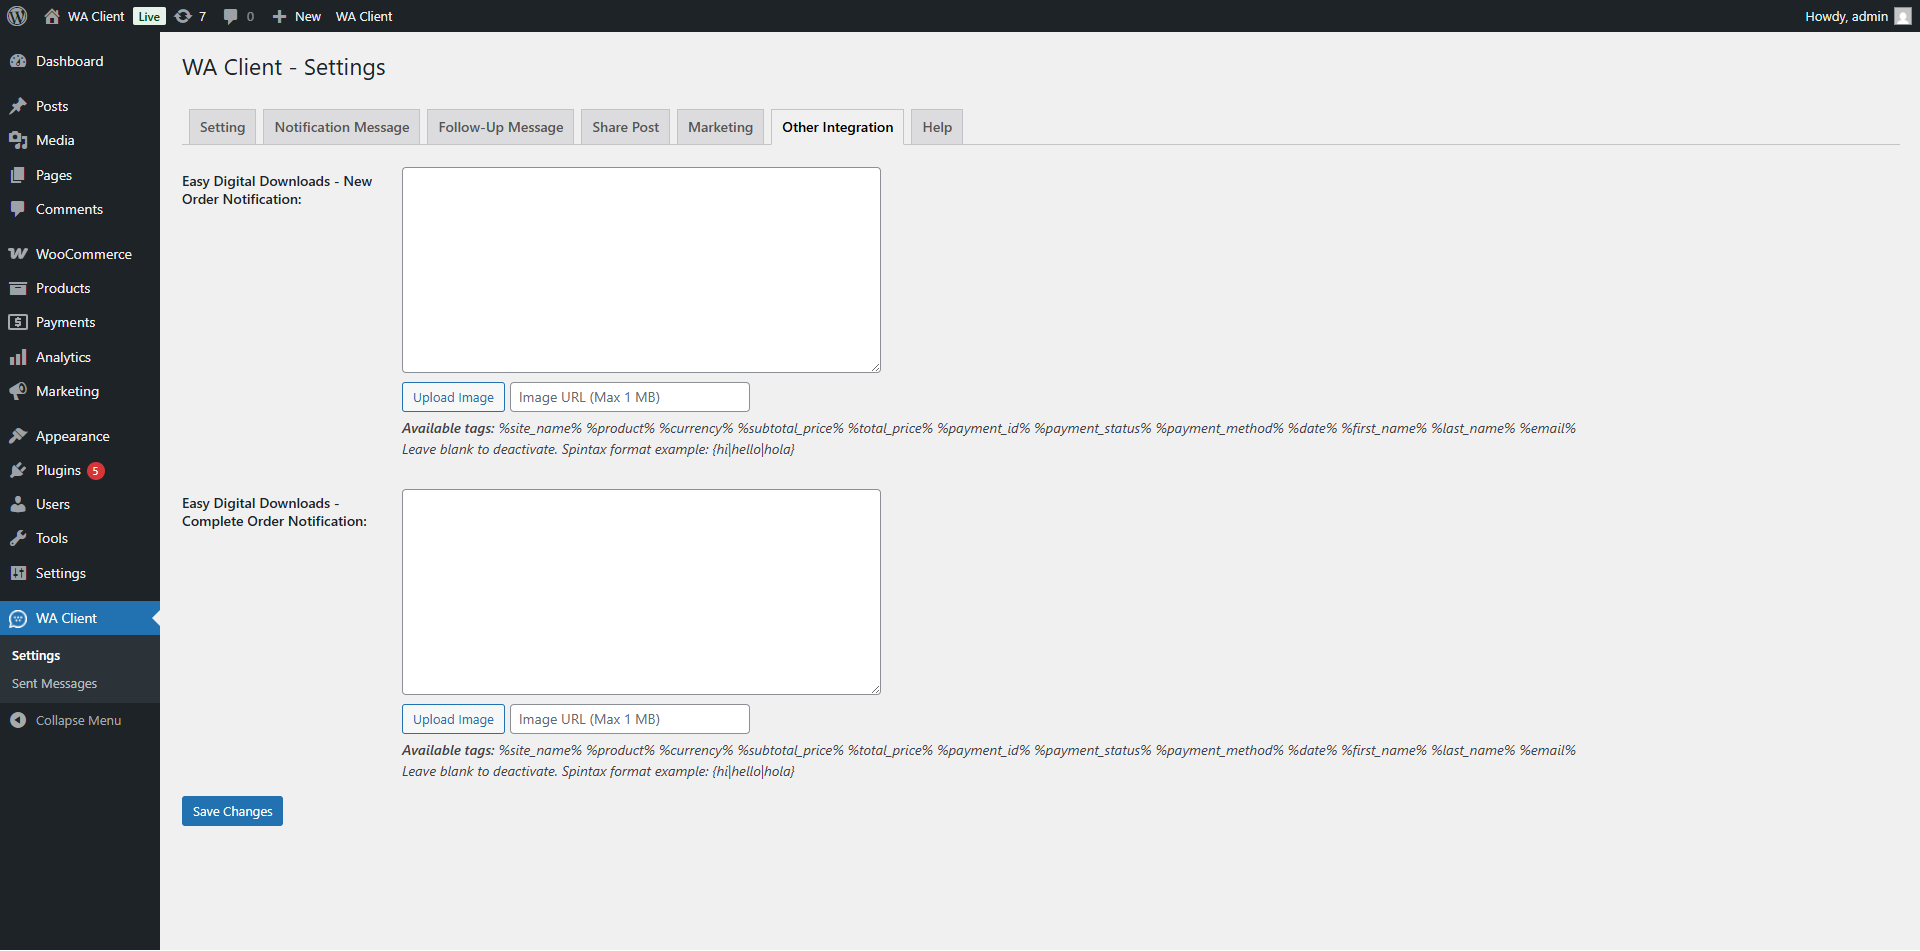Open the Appearance menu in sidebar
This screenshot has width=1920, height=951.
[72, 436]
